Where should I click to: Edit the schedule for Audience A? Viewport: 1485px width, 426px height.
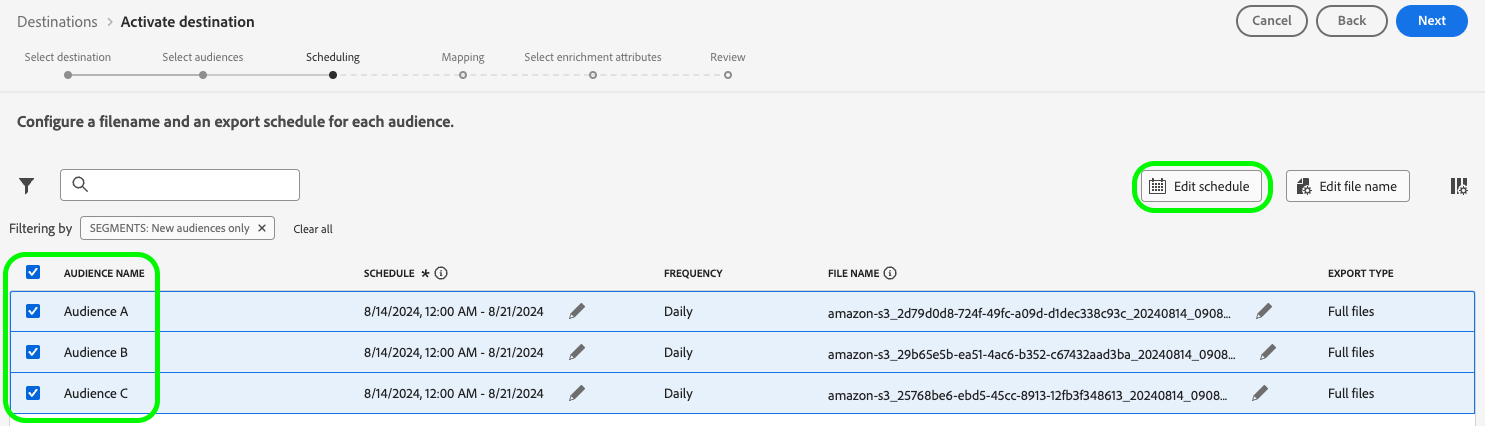577,311
